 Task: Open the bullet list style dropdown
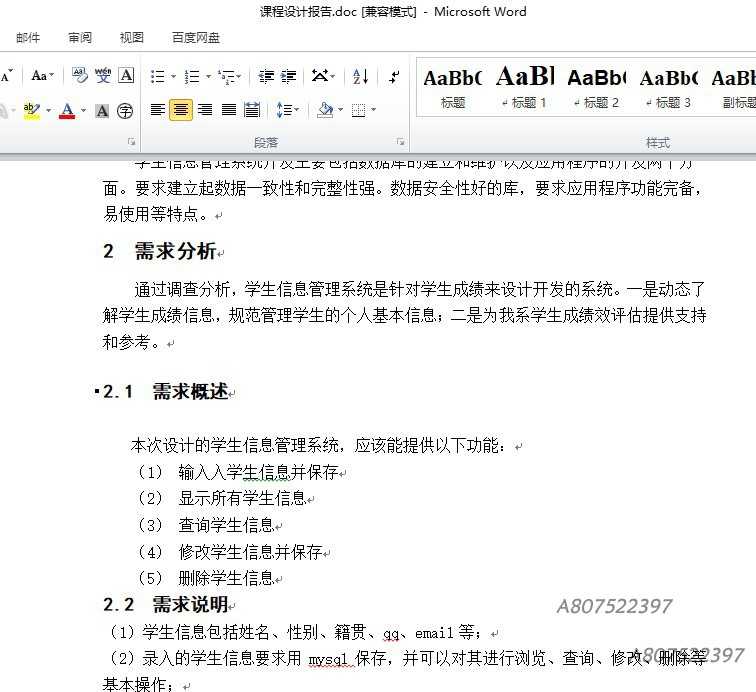click(173, 76)
